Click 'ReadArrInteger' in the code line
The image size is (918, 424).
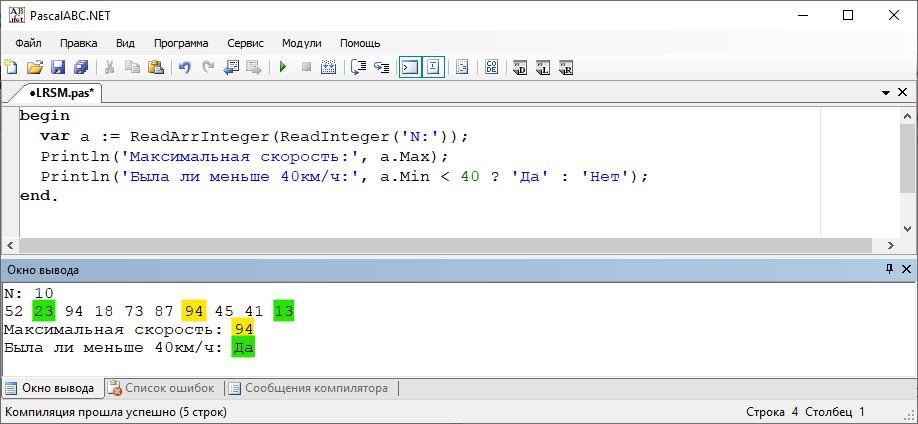(x=199, y=136)
